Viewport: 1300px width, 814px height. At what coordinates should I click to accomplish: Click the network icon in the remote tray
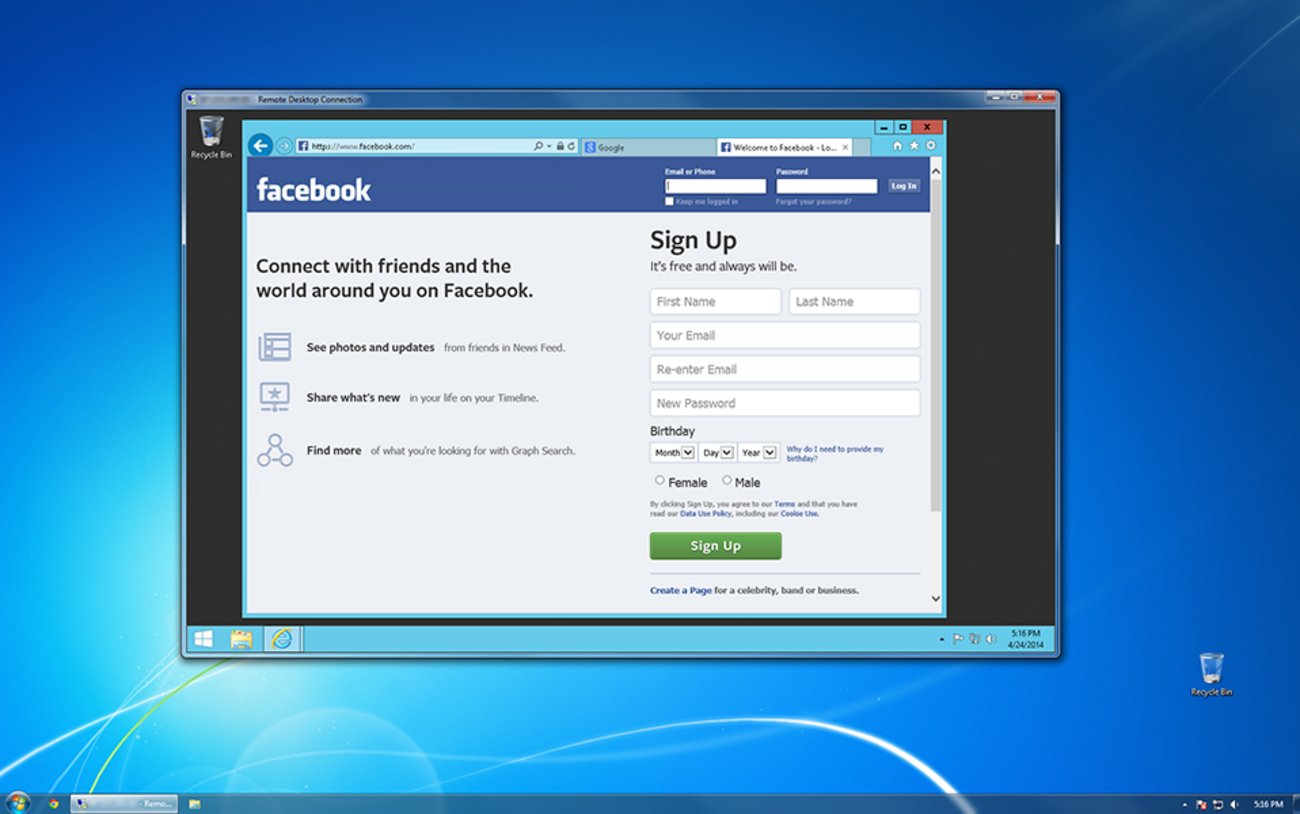(x=974, y=639)
